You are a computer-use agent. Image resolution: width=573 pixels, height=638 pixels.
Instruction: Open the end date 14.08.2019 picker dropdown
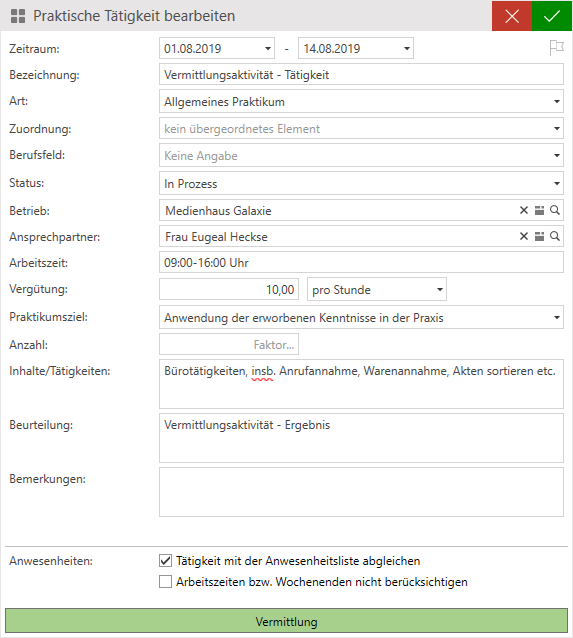(x=407, y=48)
